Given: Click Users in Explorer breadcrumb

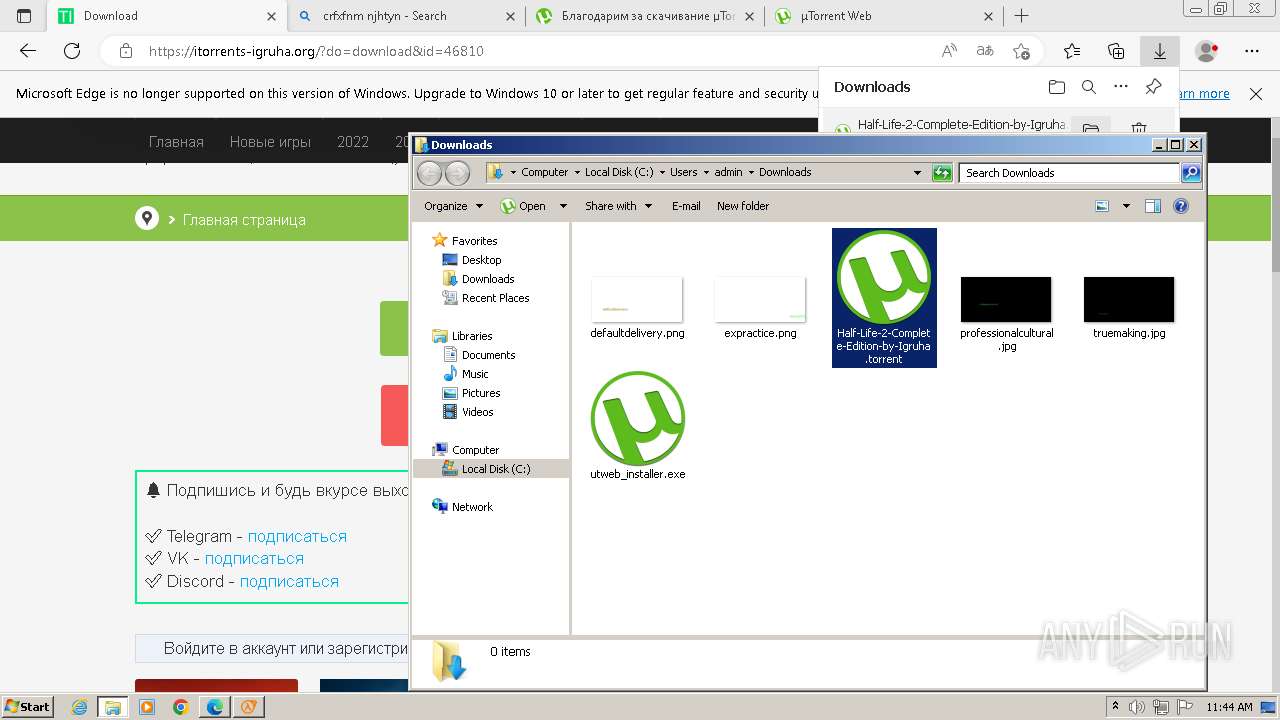Looking at the screenshot, I should click(x=684, y=172).
